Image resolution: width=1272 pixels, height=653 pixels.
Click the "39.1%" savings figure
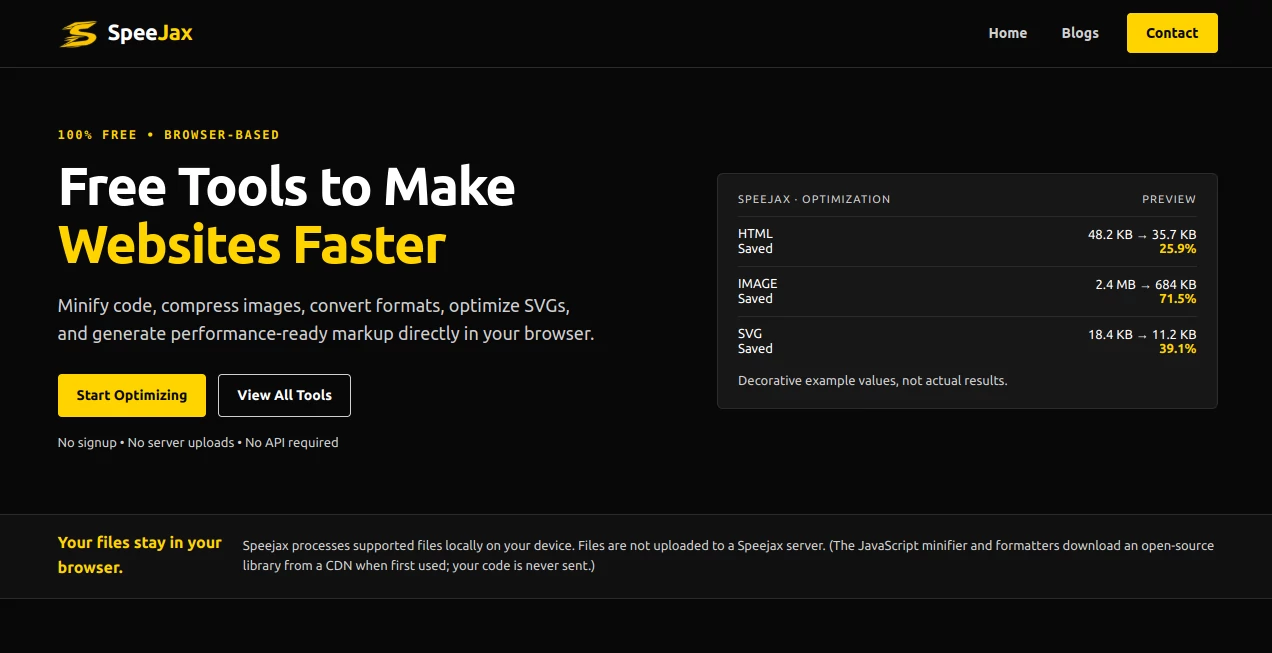(x=1178, y=348)
